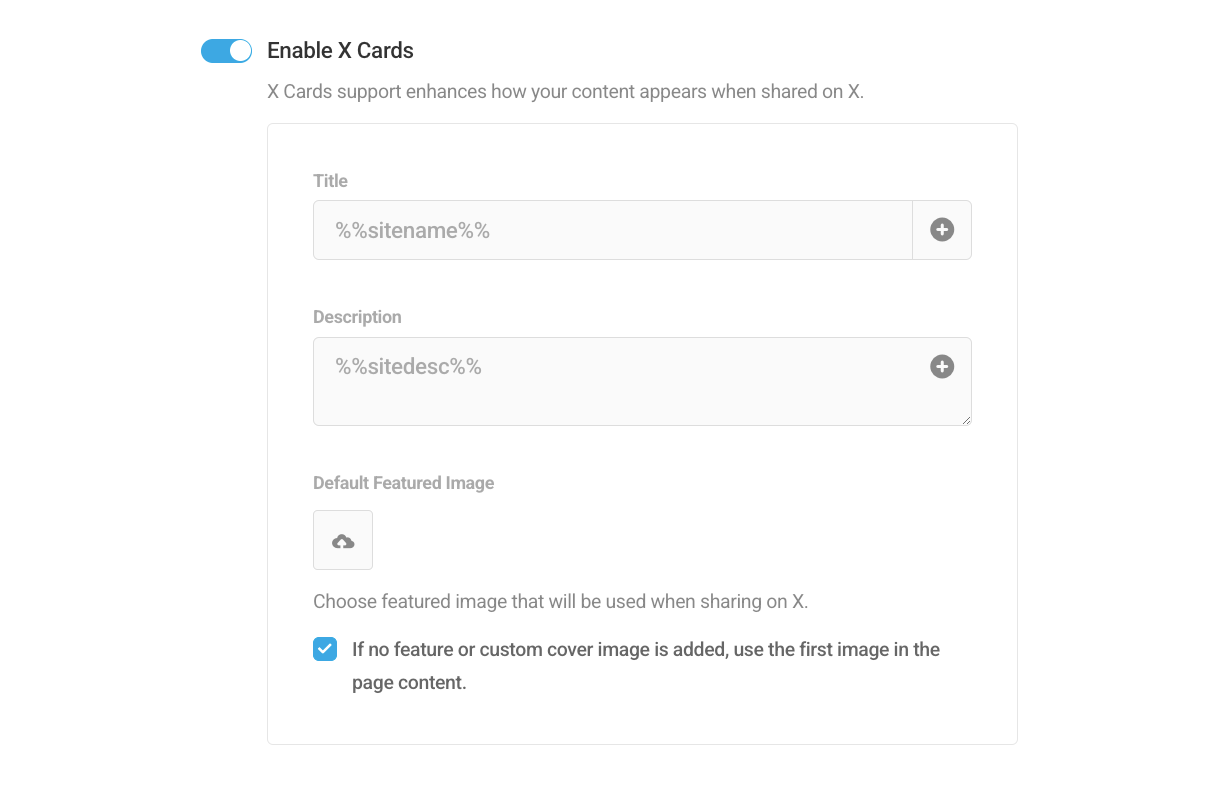Click the "Title" field label

[330, 181]
